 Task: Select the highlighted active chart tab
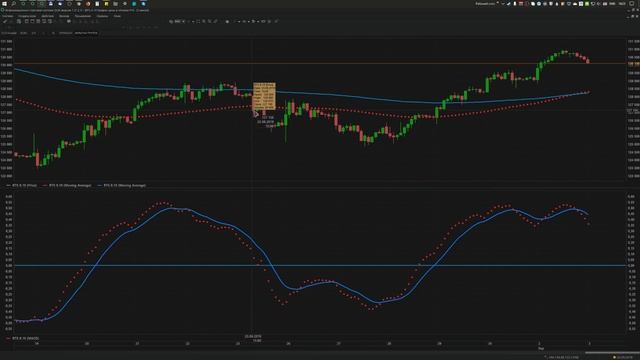click(x=86, y=33)
